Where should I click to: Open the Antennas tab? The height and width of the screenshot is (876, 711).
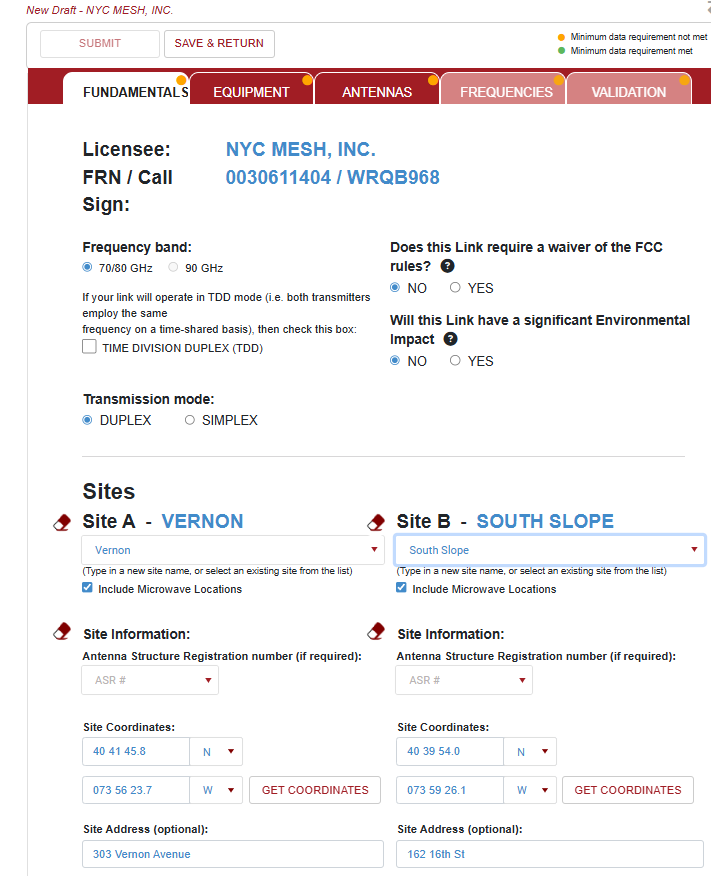377,92
